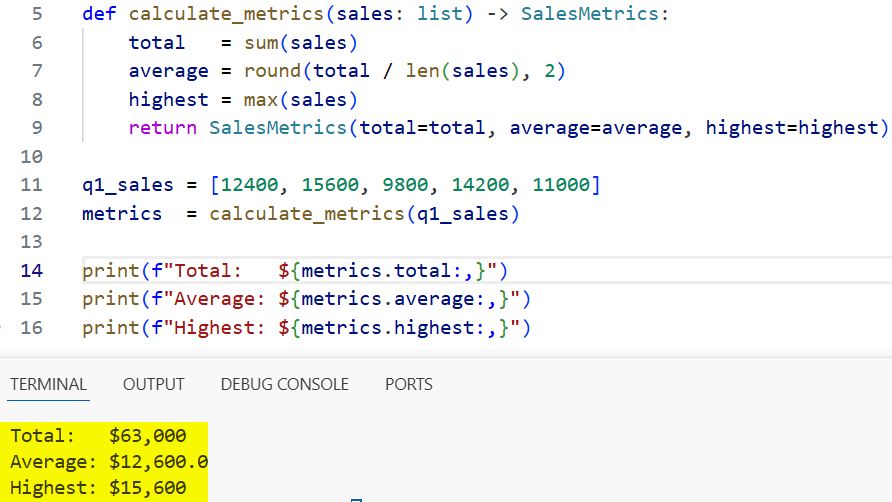
Task: Click the value 15600 in q1_sales list
Action: pyautogui.click(x=331, y=185)
